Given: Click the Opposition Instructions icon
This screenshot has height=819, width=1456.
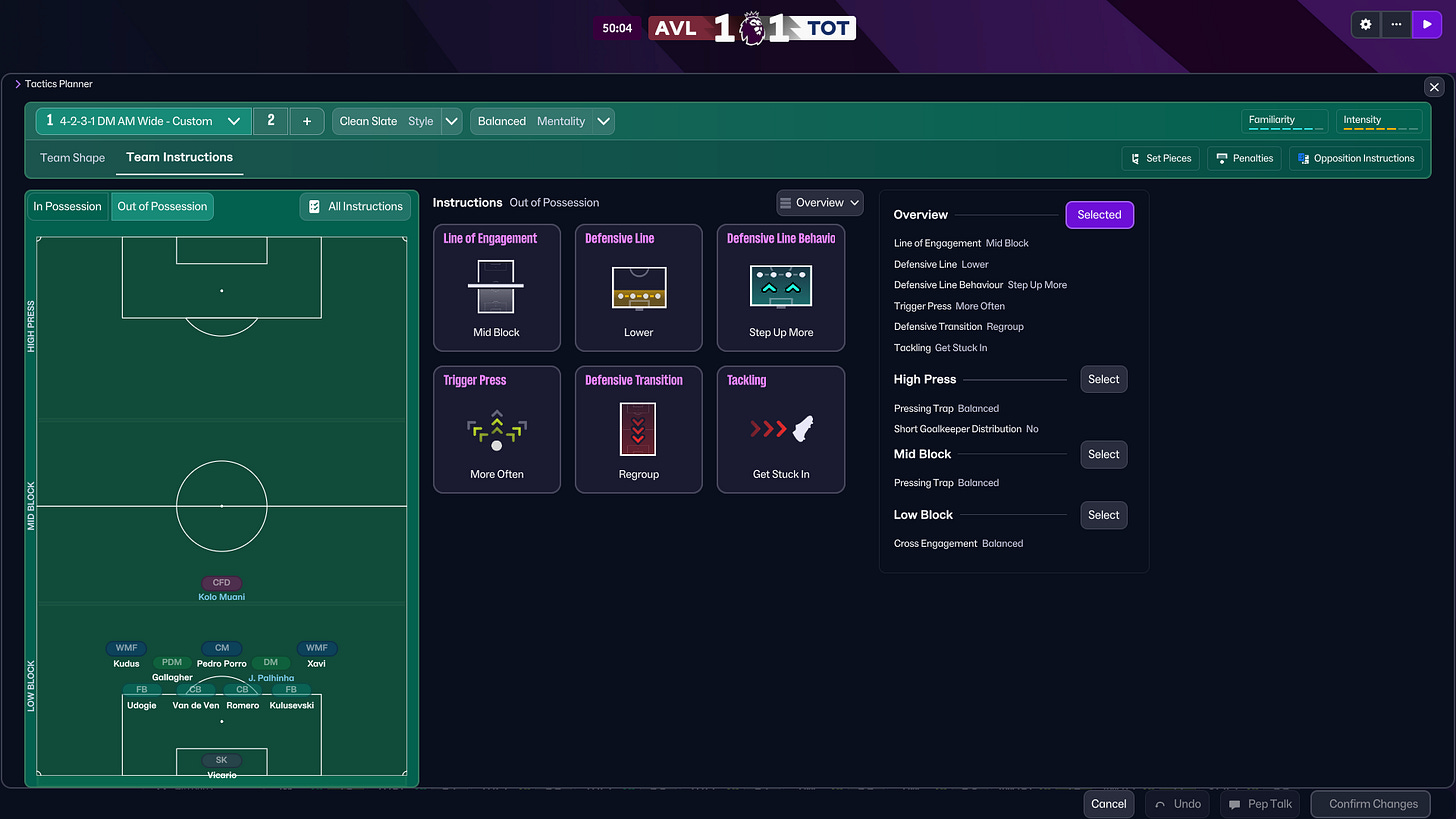Looking at the screenshot, I should pyautogui.click(x=1303, y=158).
